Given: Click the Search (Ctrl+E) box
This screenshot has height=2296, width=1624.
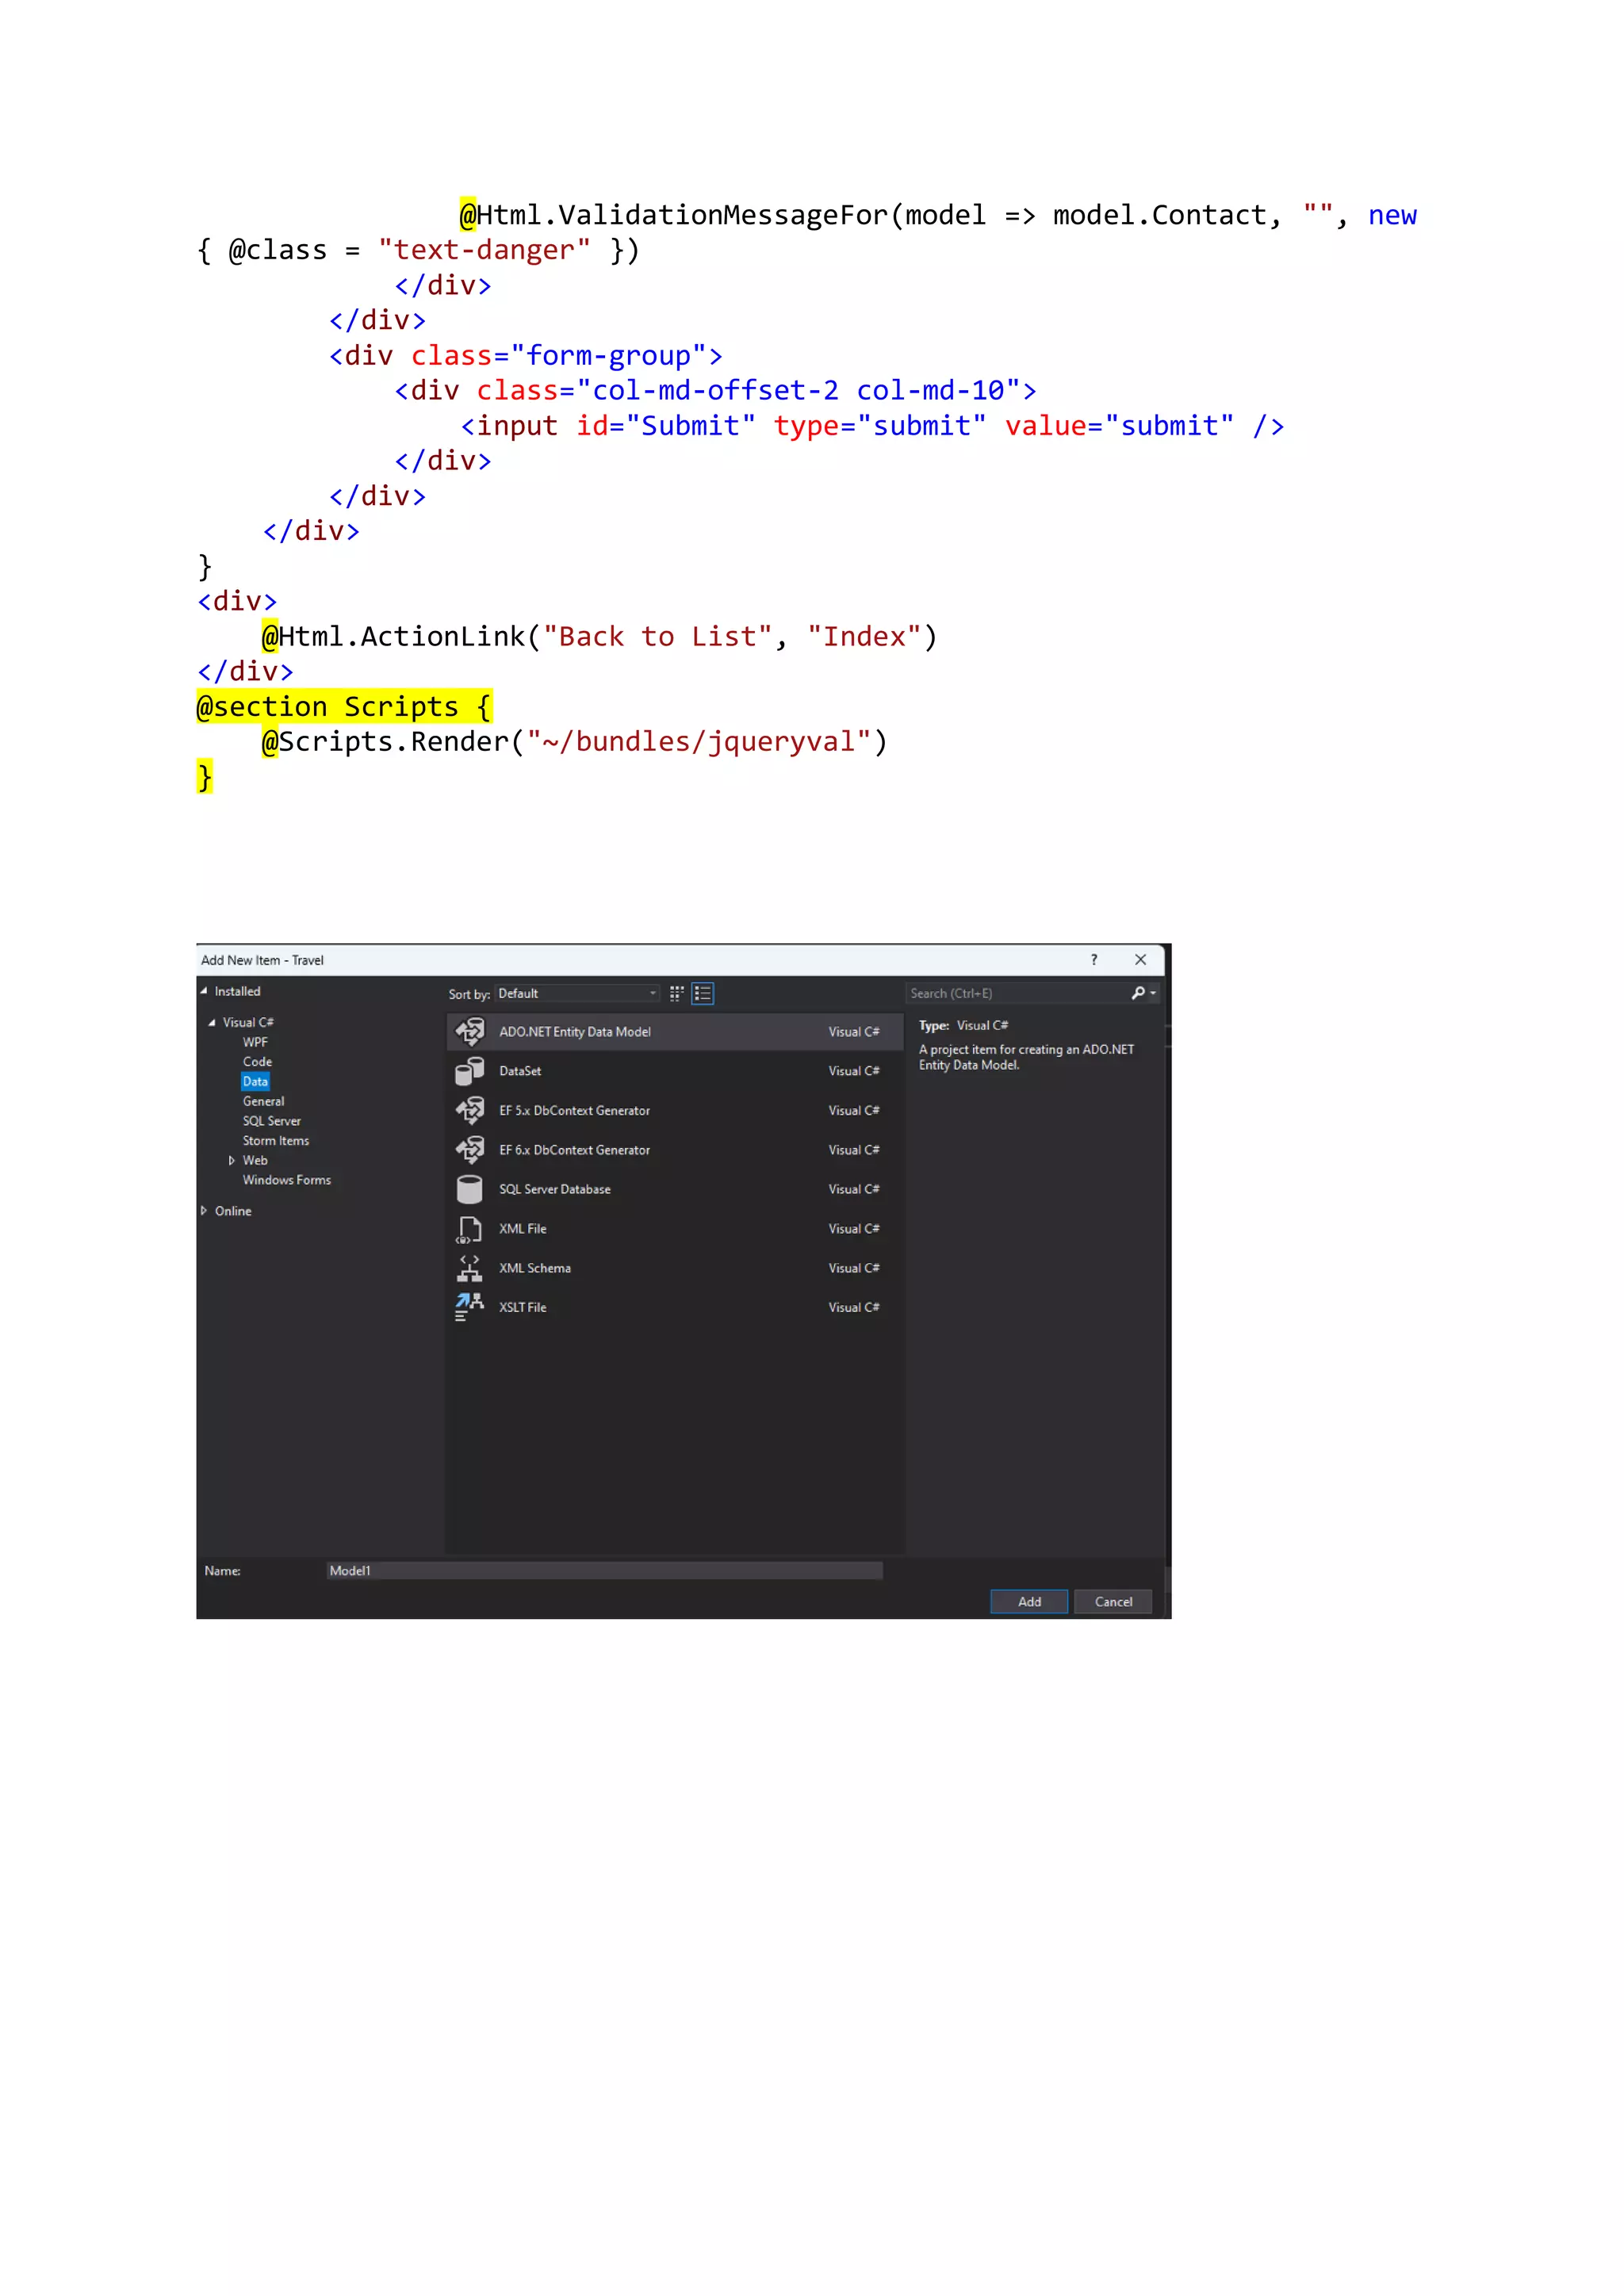Looking at the screenshot, I should (x=1017, y=993).
